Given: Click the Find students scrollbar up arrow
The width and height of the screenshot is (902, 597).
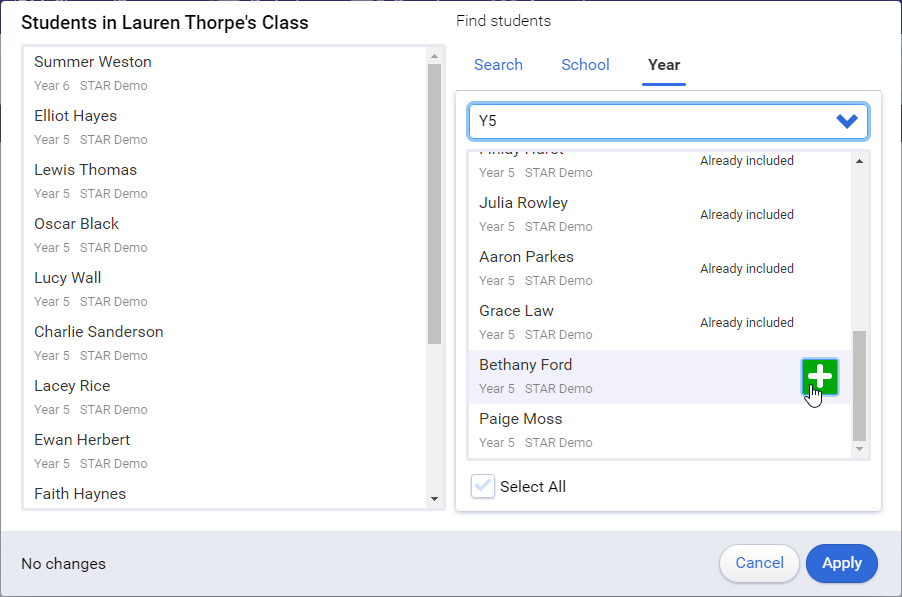Looking at the screenshot, I should (x=859, y=161).
